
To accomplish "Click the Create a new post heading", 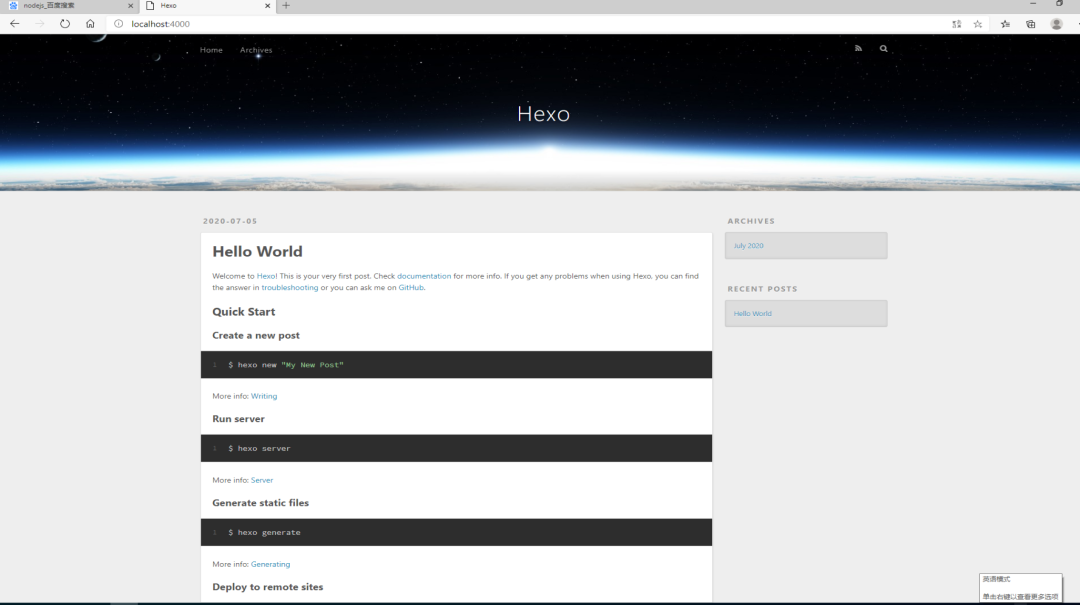I will [x=256, y=336].
